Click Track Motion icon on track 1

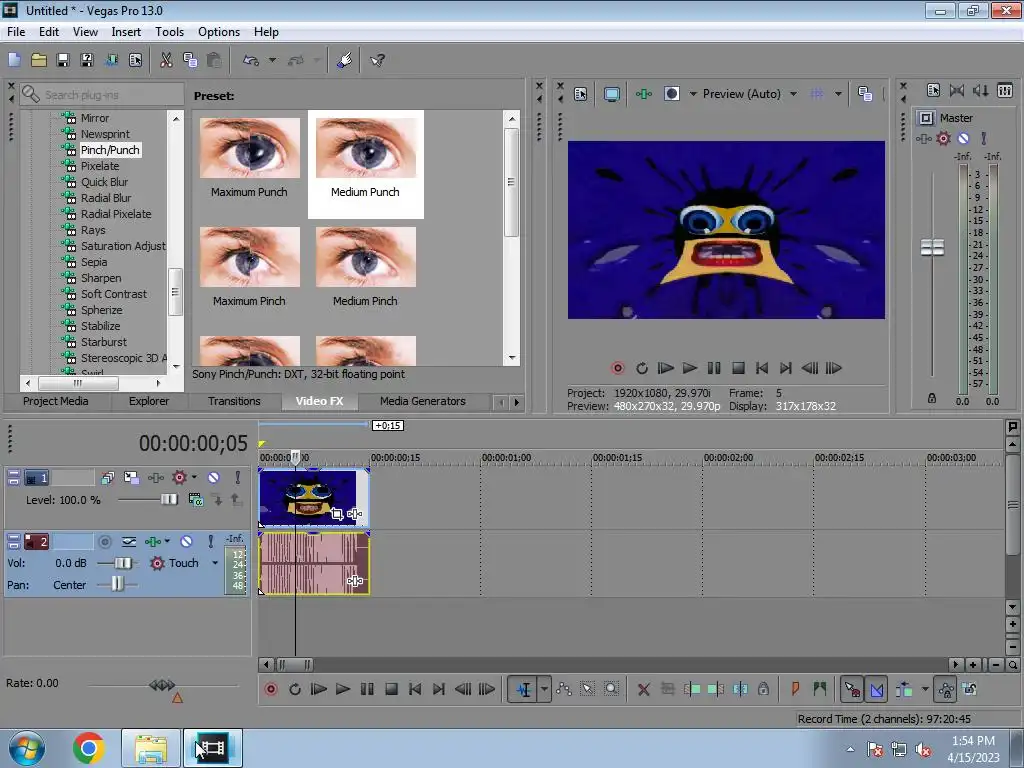point(131,477)
